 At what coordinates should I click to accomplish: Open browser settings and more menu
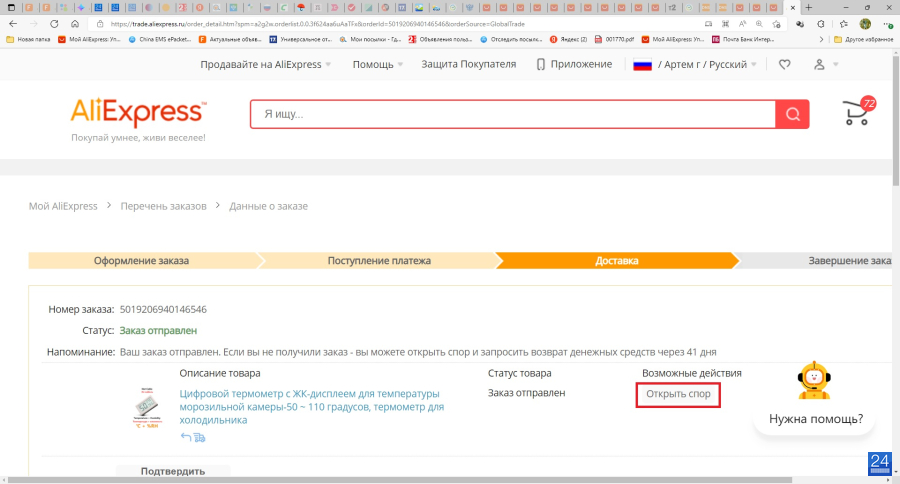tap(887, 24)
